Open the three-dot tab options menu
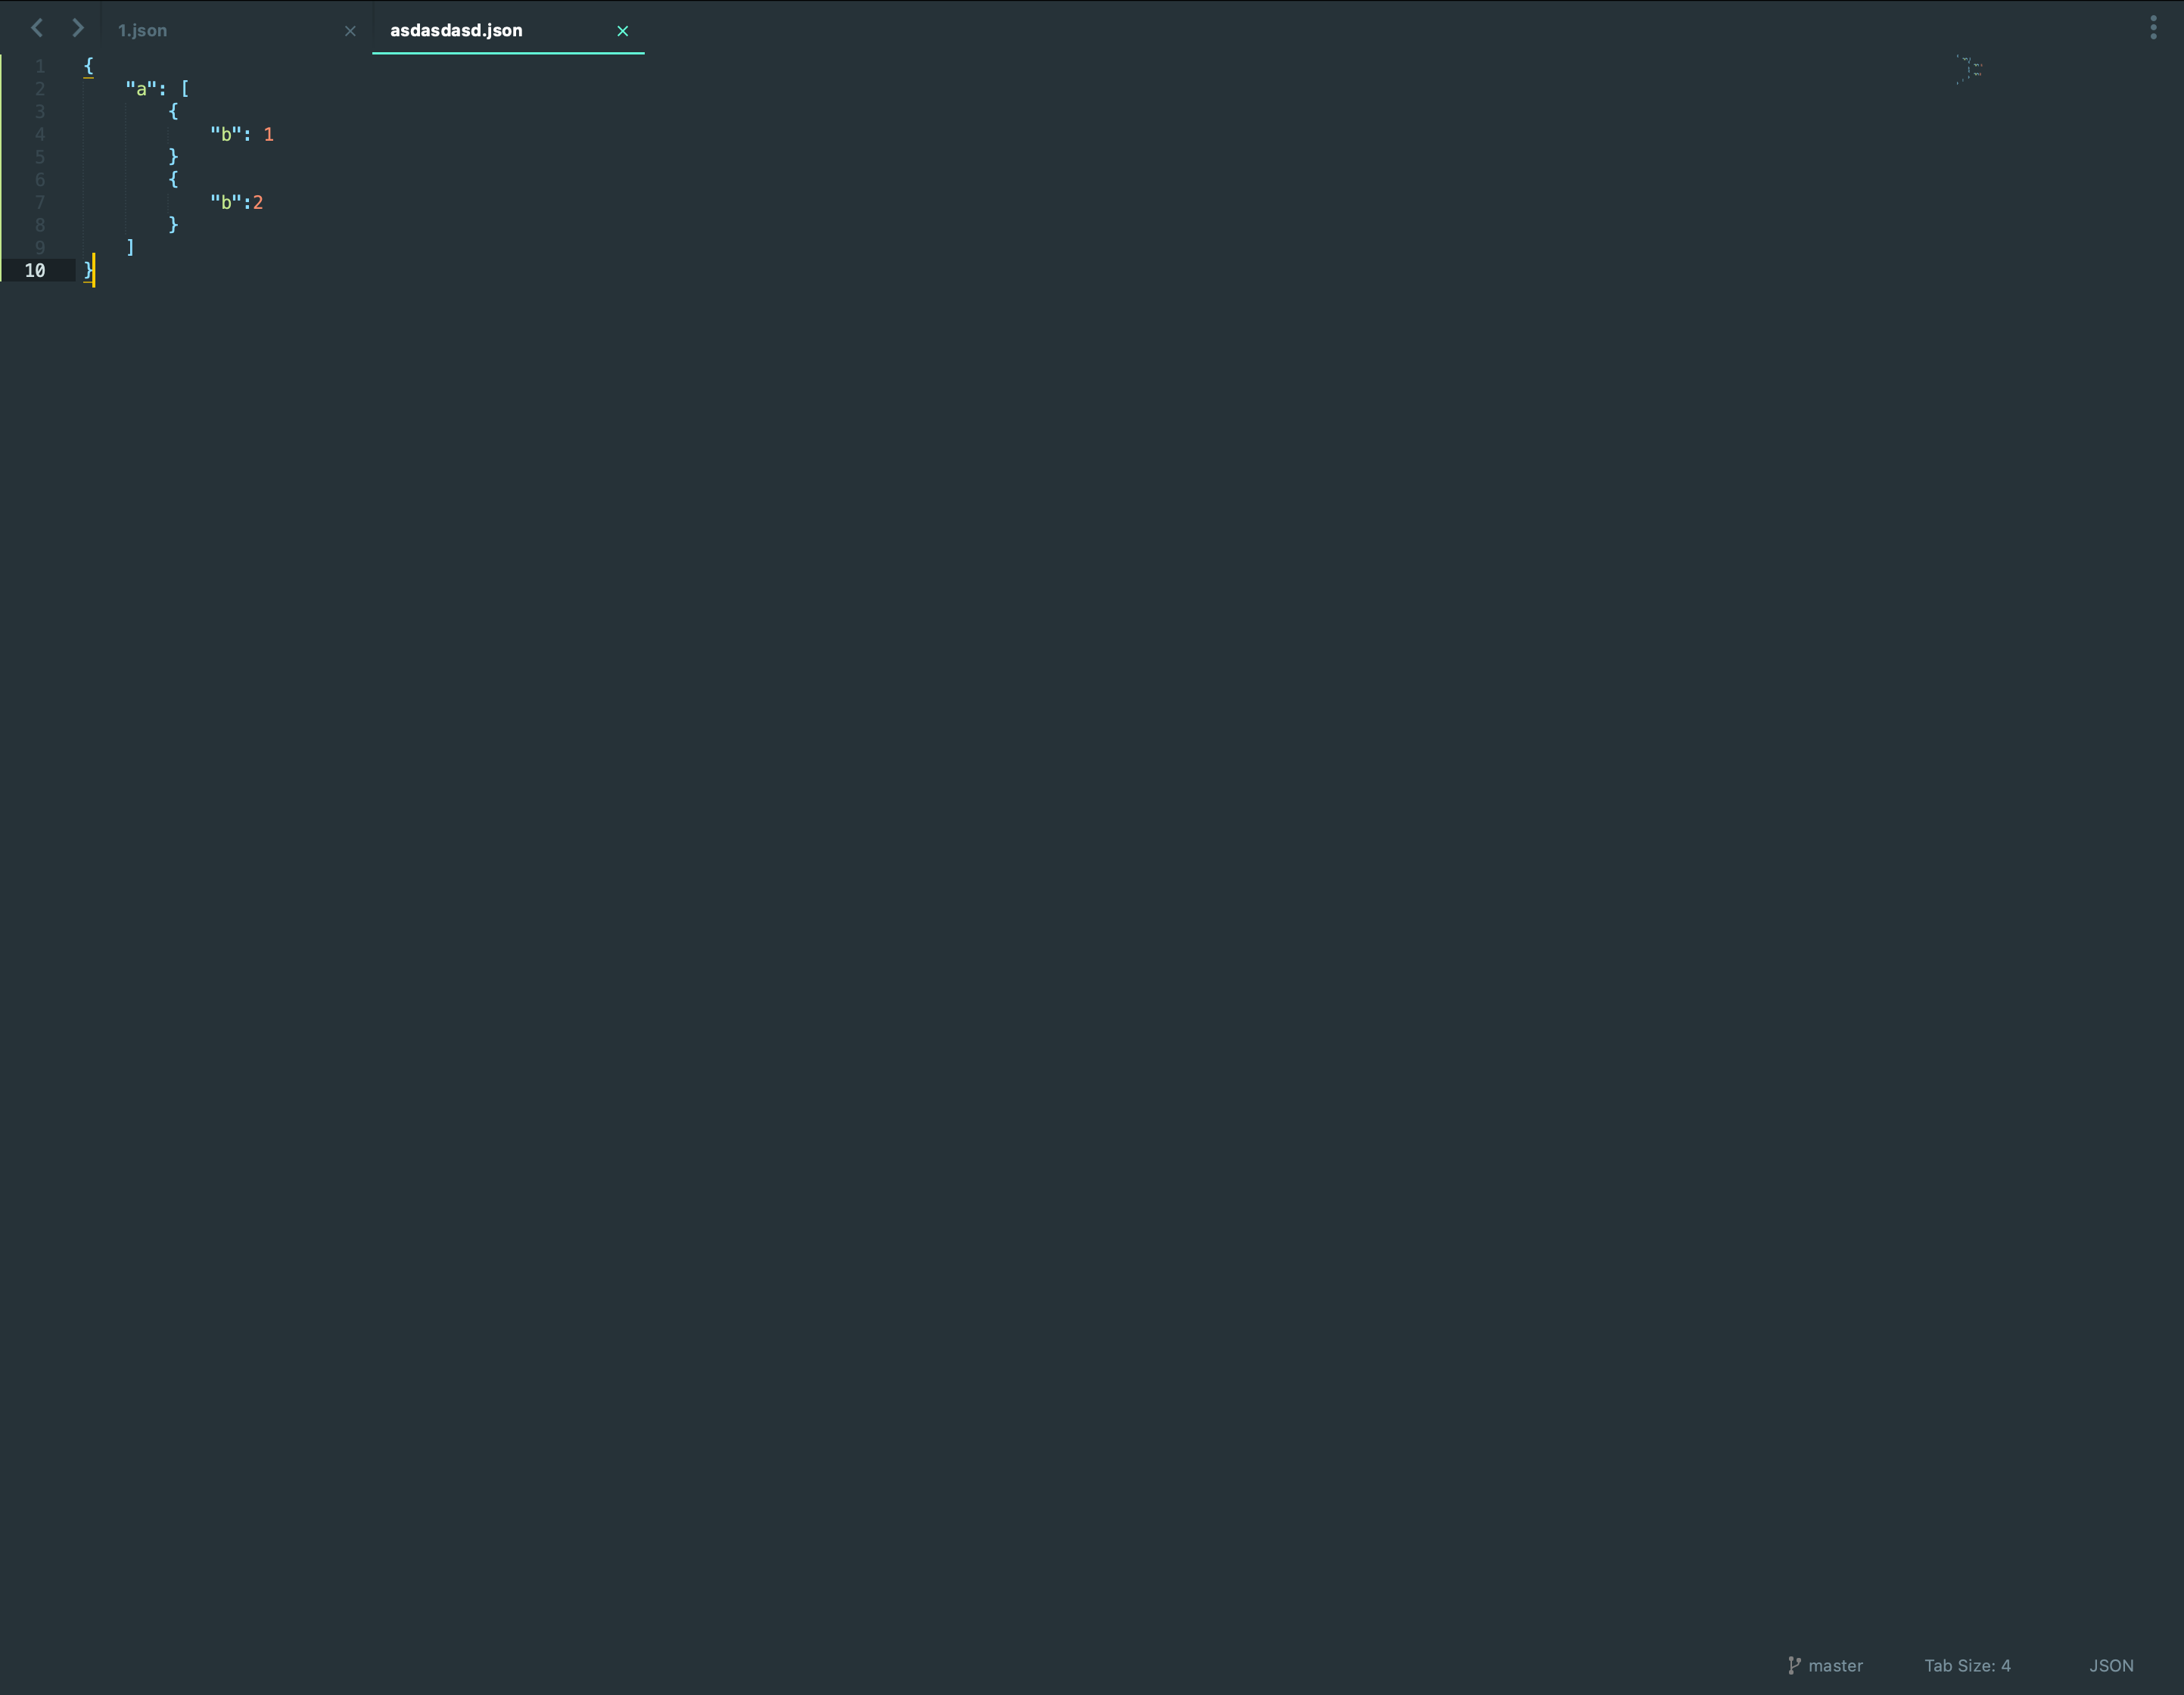Screen dimensions: 2184x1695 click(2153, 28)
